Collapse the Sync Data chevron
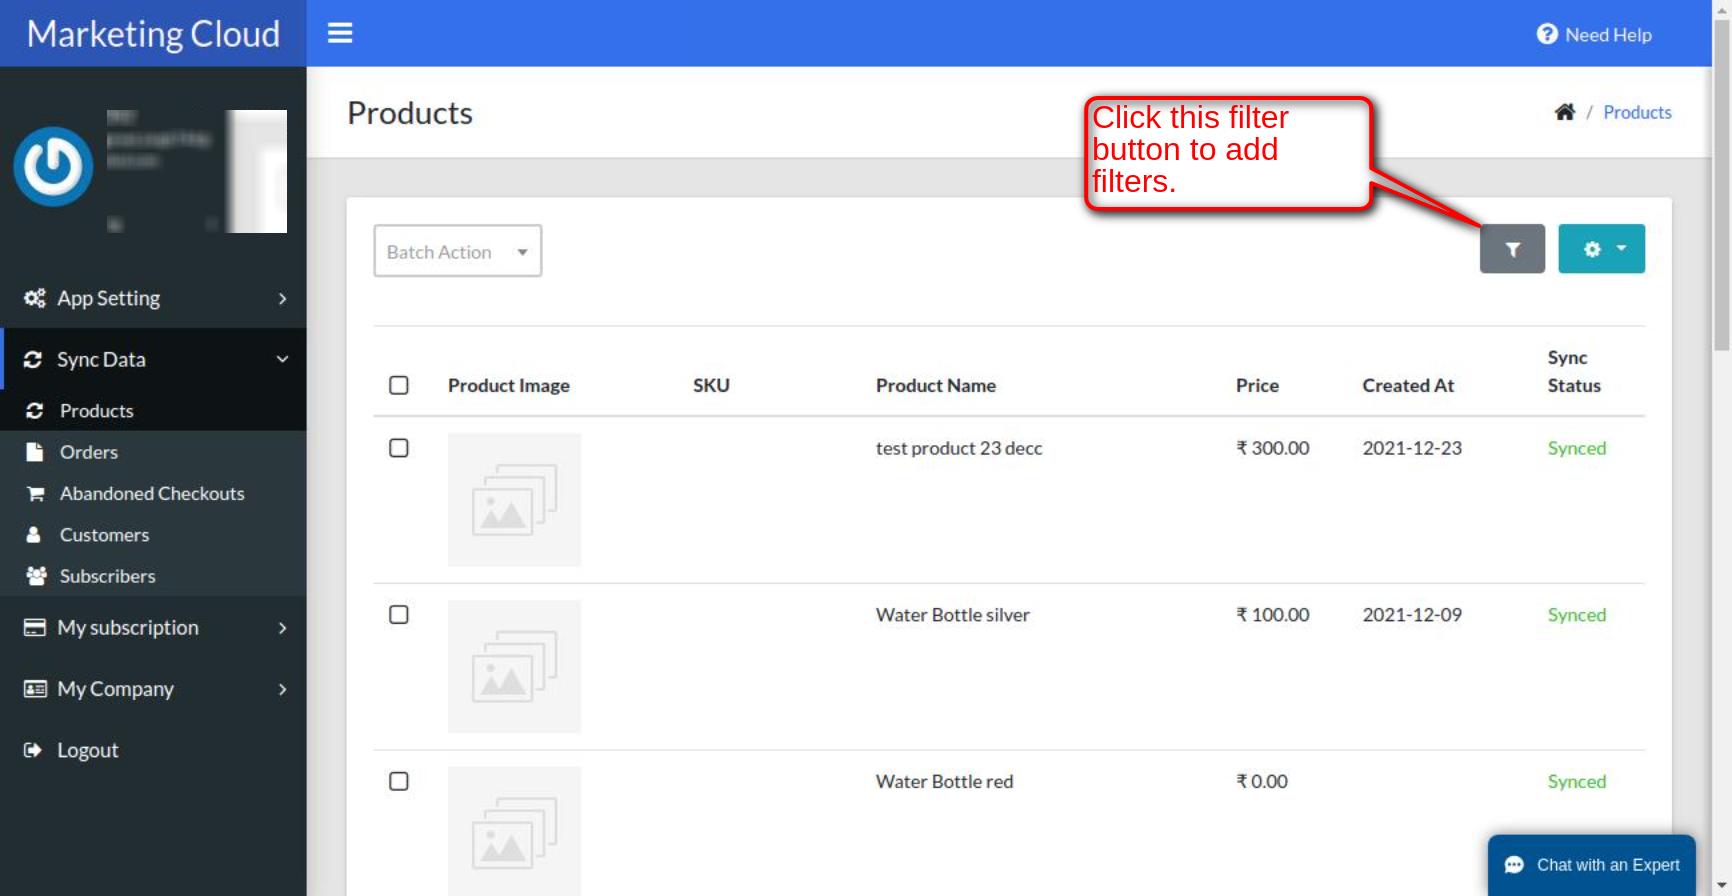Viewport: 1732px width, 896px height. pyautogui.click(x=283, y=359)
